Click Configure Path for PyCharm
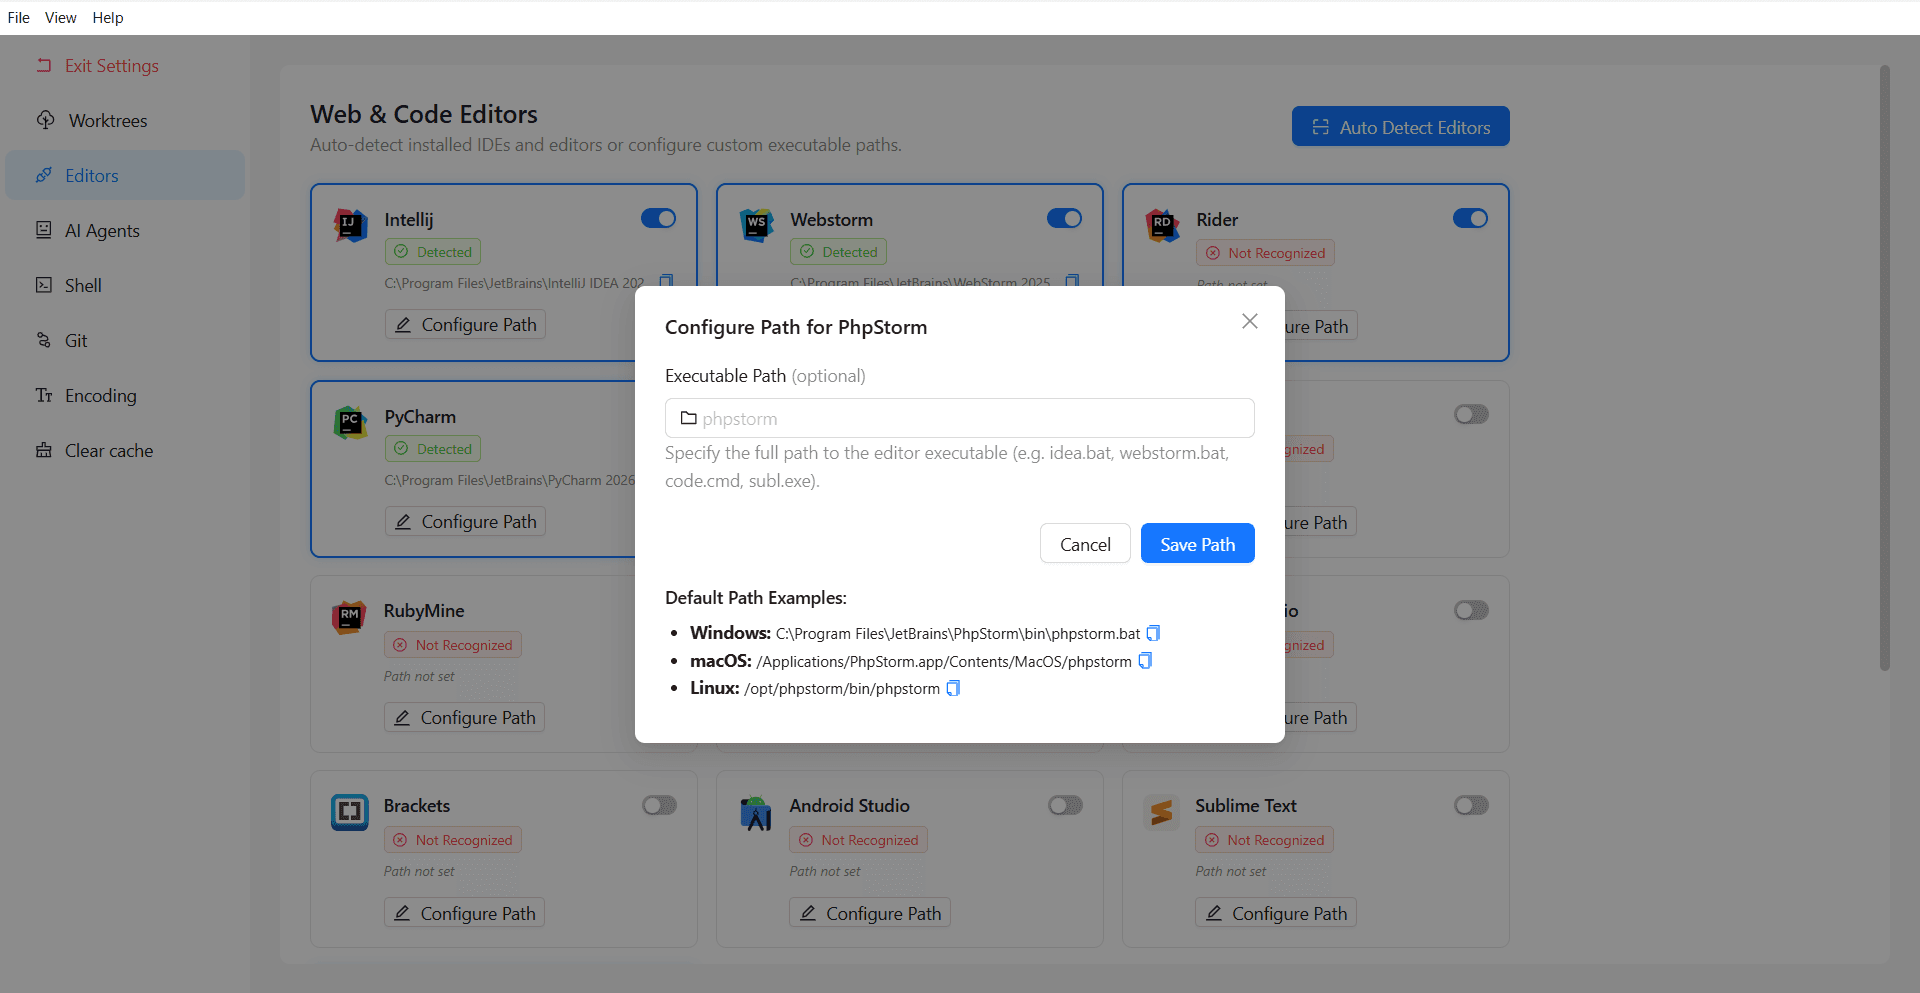 pos(465,522)
